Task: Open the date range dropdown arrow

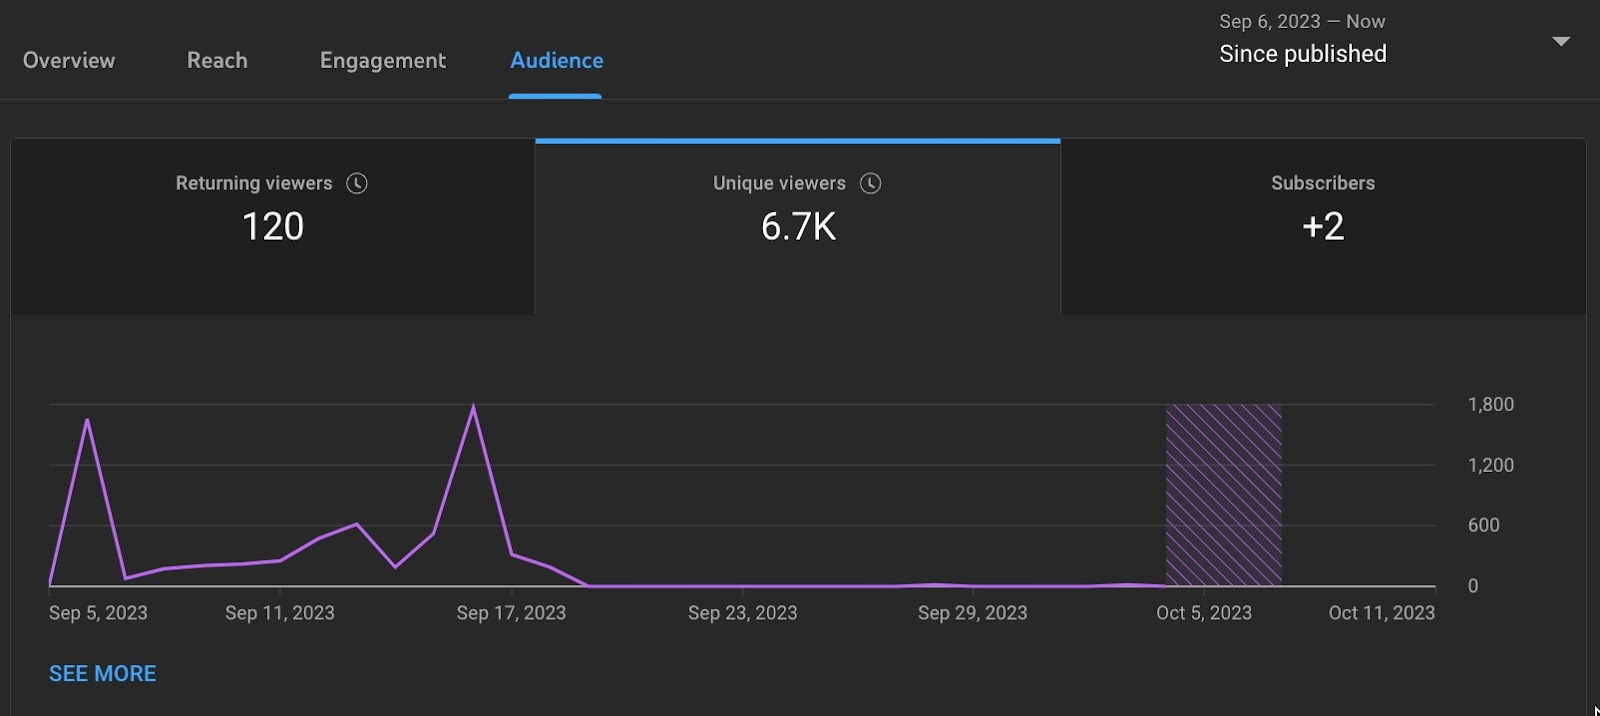Action: click(x=1561, y=42)
